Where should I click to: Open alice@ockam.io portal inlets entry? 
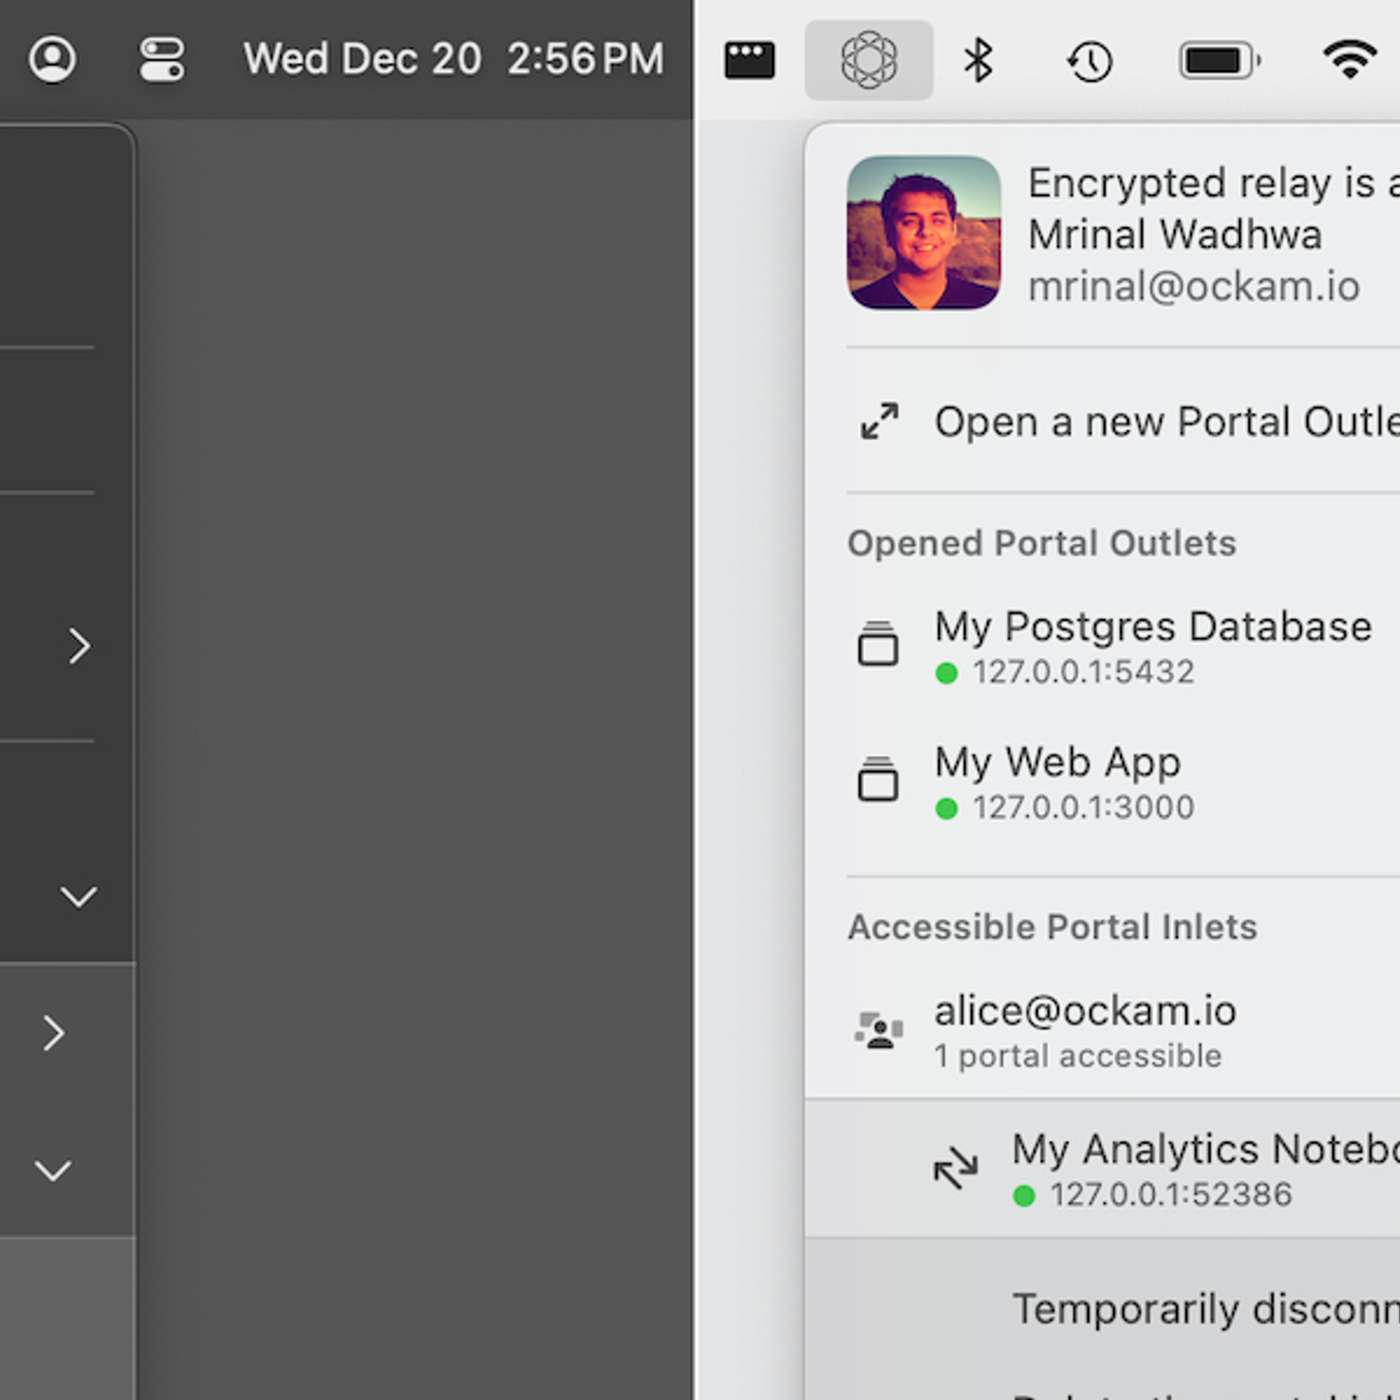point(1084,1030)
